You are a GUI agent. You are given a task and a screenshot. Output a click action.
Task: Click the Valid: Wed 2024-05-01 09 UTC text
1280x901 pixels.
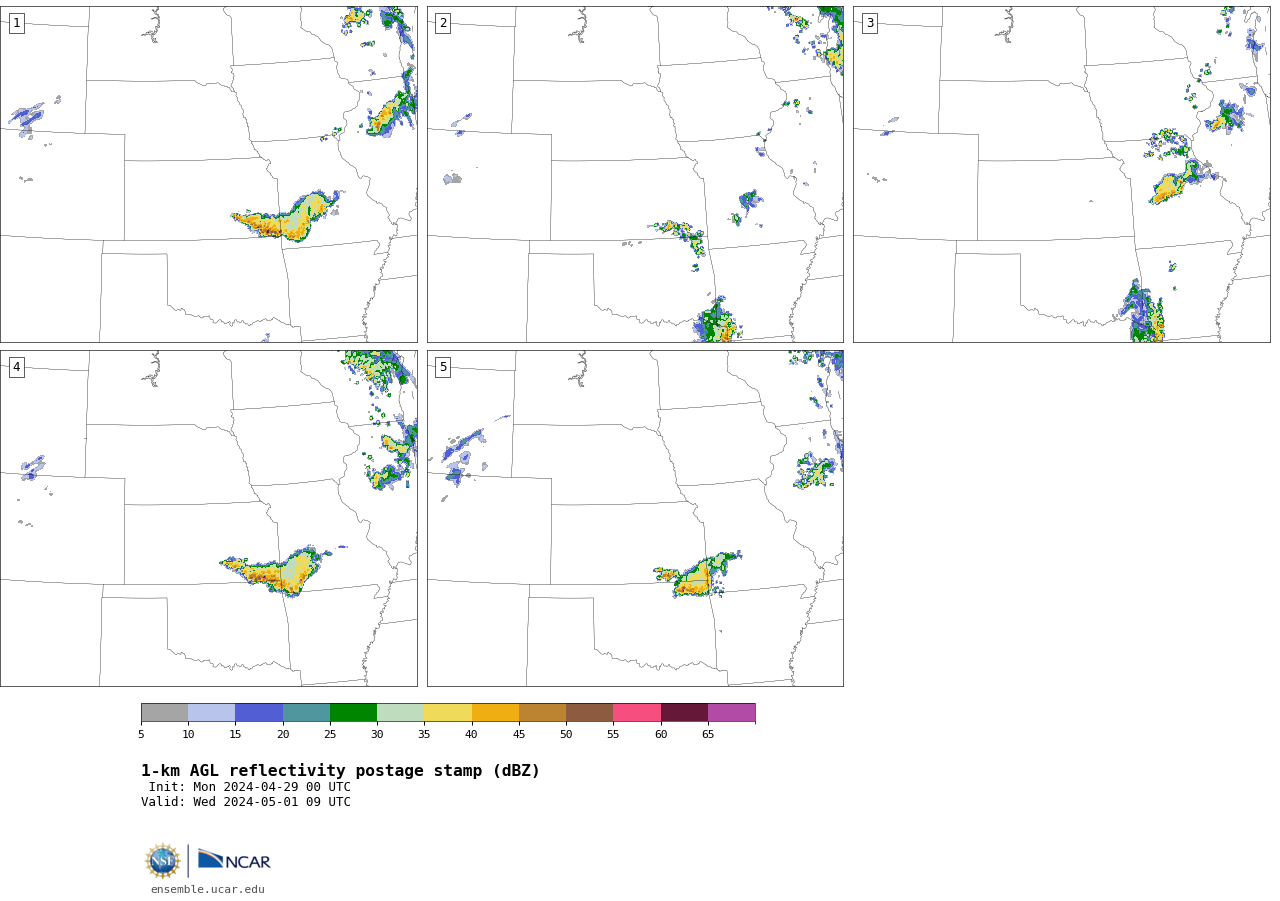246,802
